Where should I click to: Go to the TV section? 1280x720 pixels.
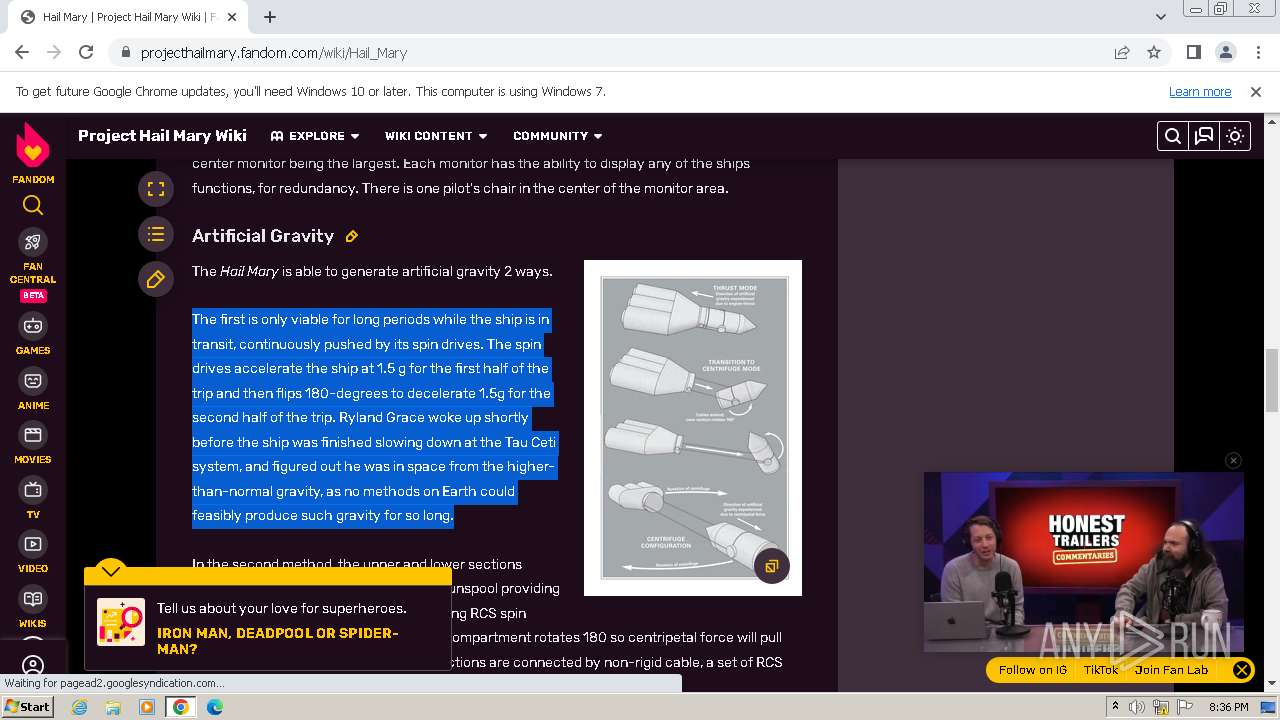(x=33, y=499)
